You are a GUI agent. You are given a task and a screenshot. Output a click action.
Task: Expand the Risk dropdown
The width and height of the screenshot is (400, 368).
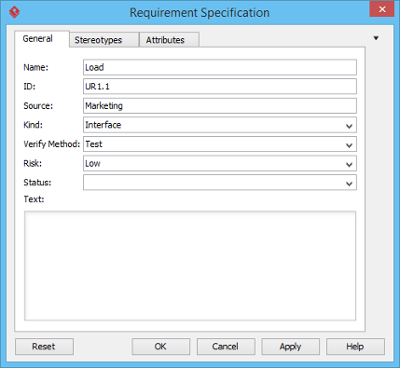tap(349, 164)
